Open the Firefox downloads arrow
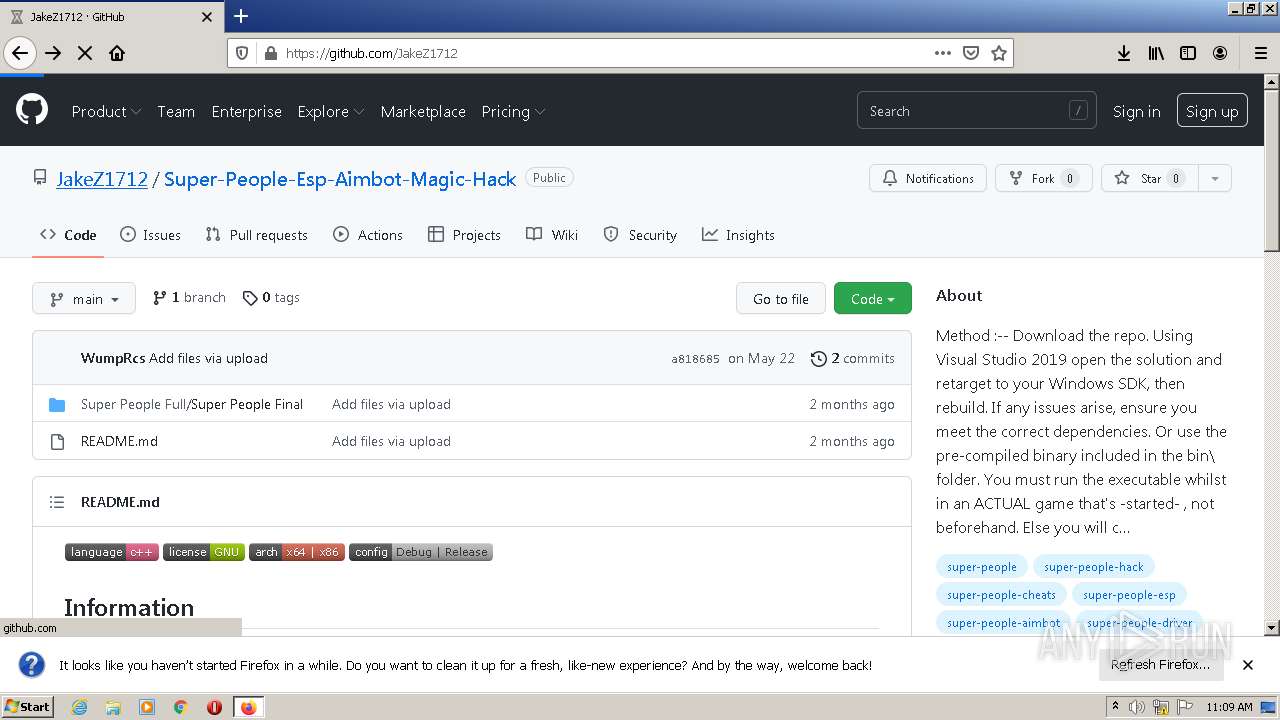The width and height of the screenshot is (1280, 720). click(x=1124, y=53)
